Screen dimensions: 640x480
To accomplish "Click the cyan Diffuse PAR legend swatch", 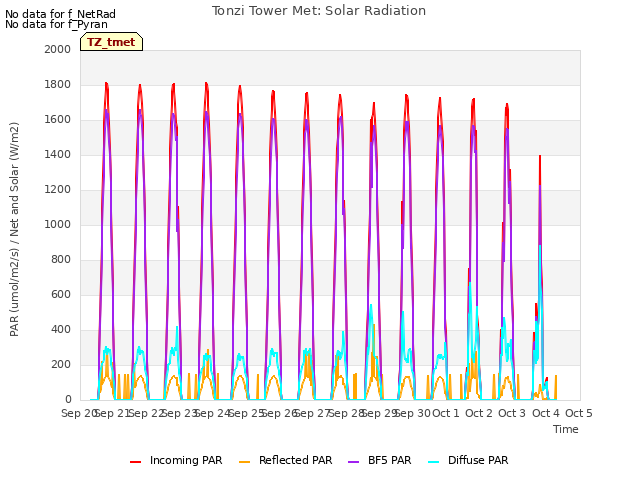I will [x=434, y=462].
